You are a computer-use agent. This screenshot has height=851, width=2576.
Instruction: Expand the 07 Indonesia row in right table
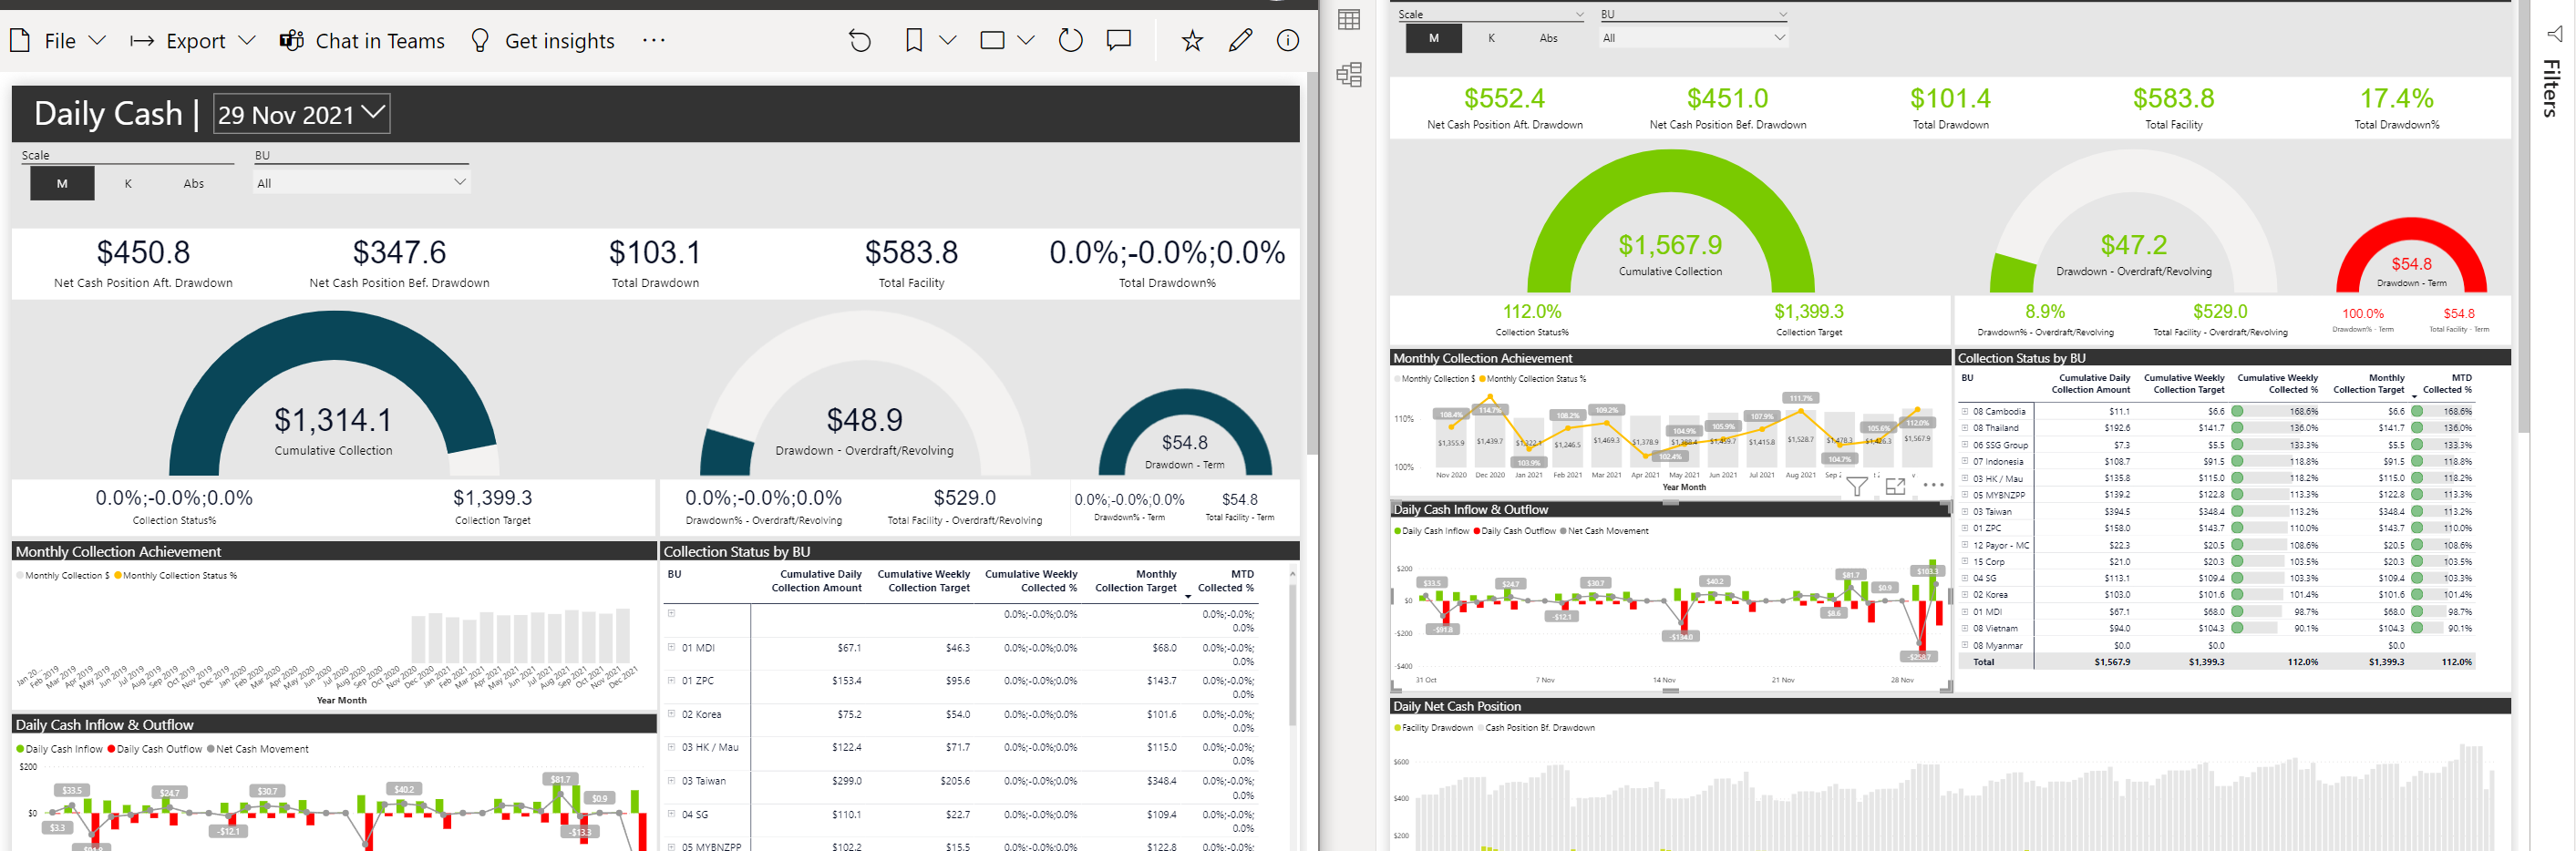coord(1964,461)
